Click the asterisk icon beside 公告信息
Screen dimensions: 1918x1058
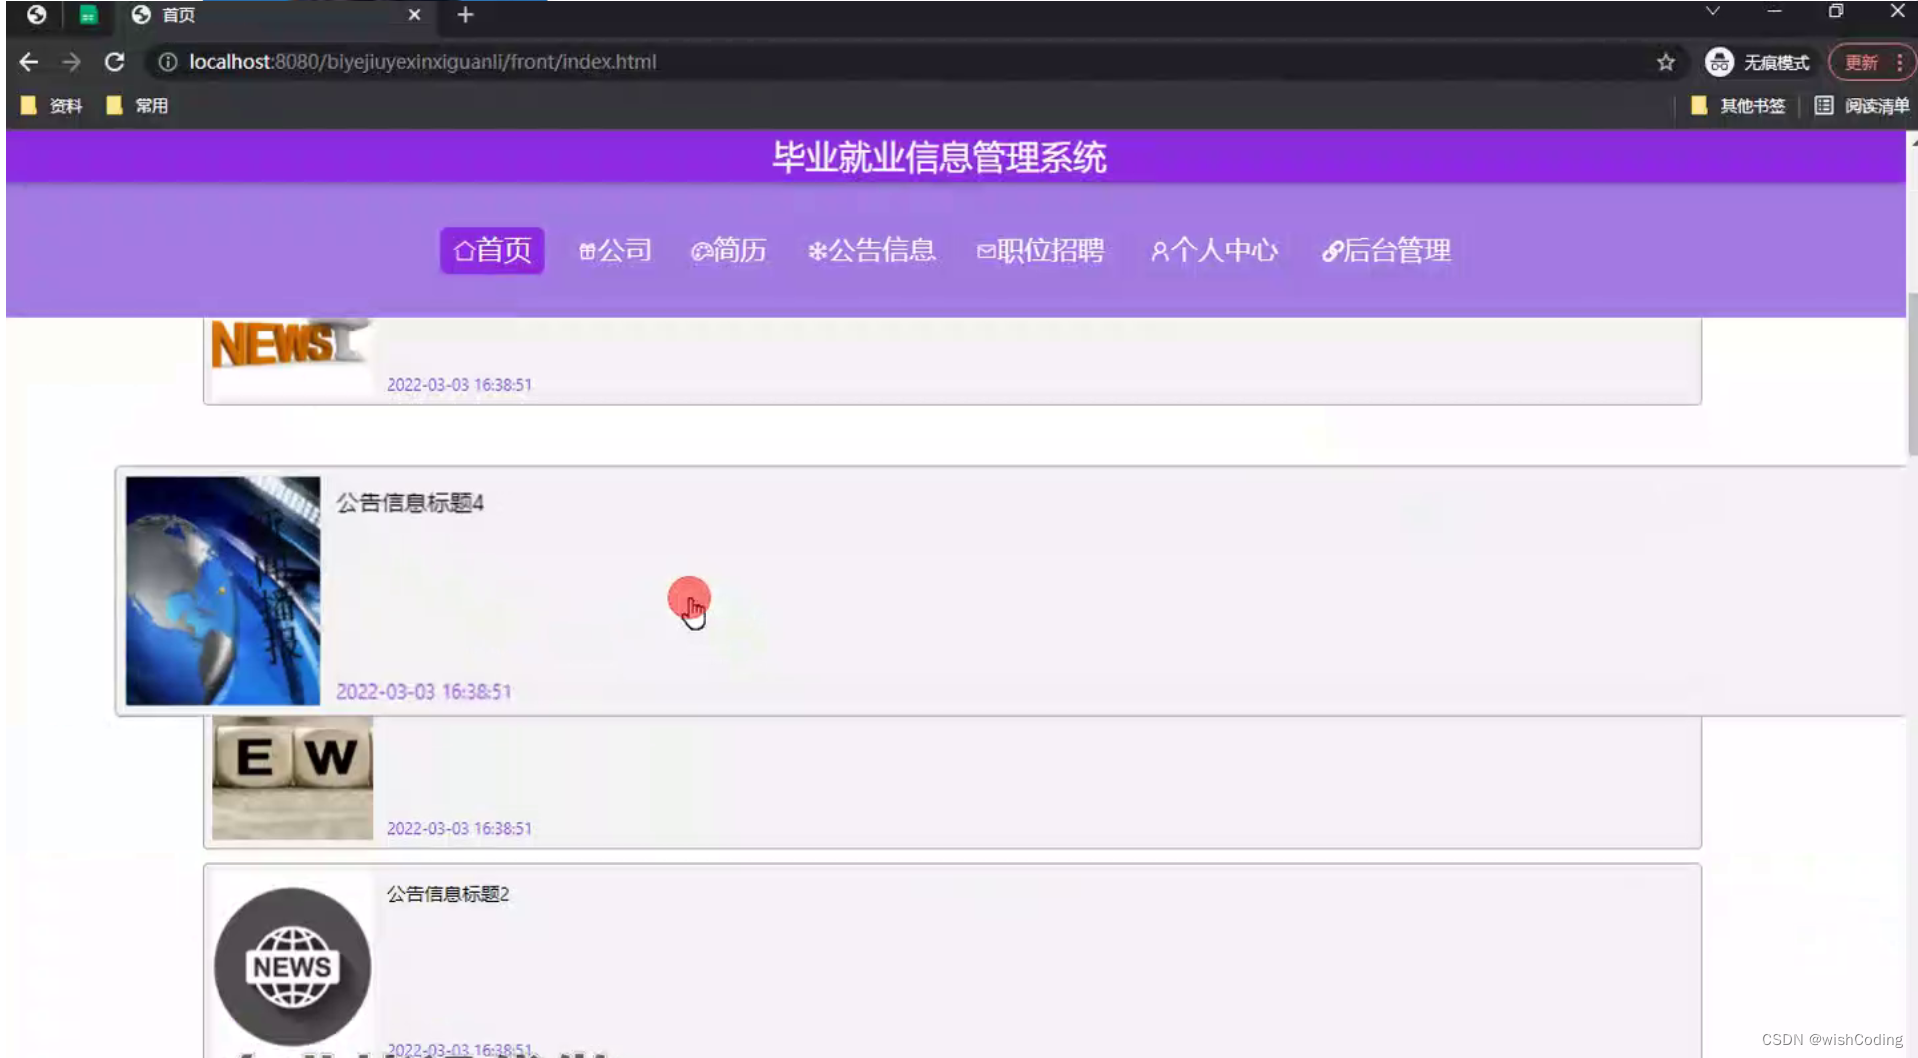tap(816, 251)
